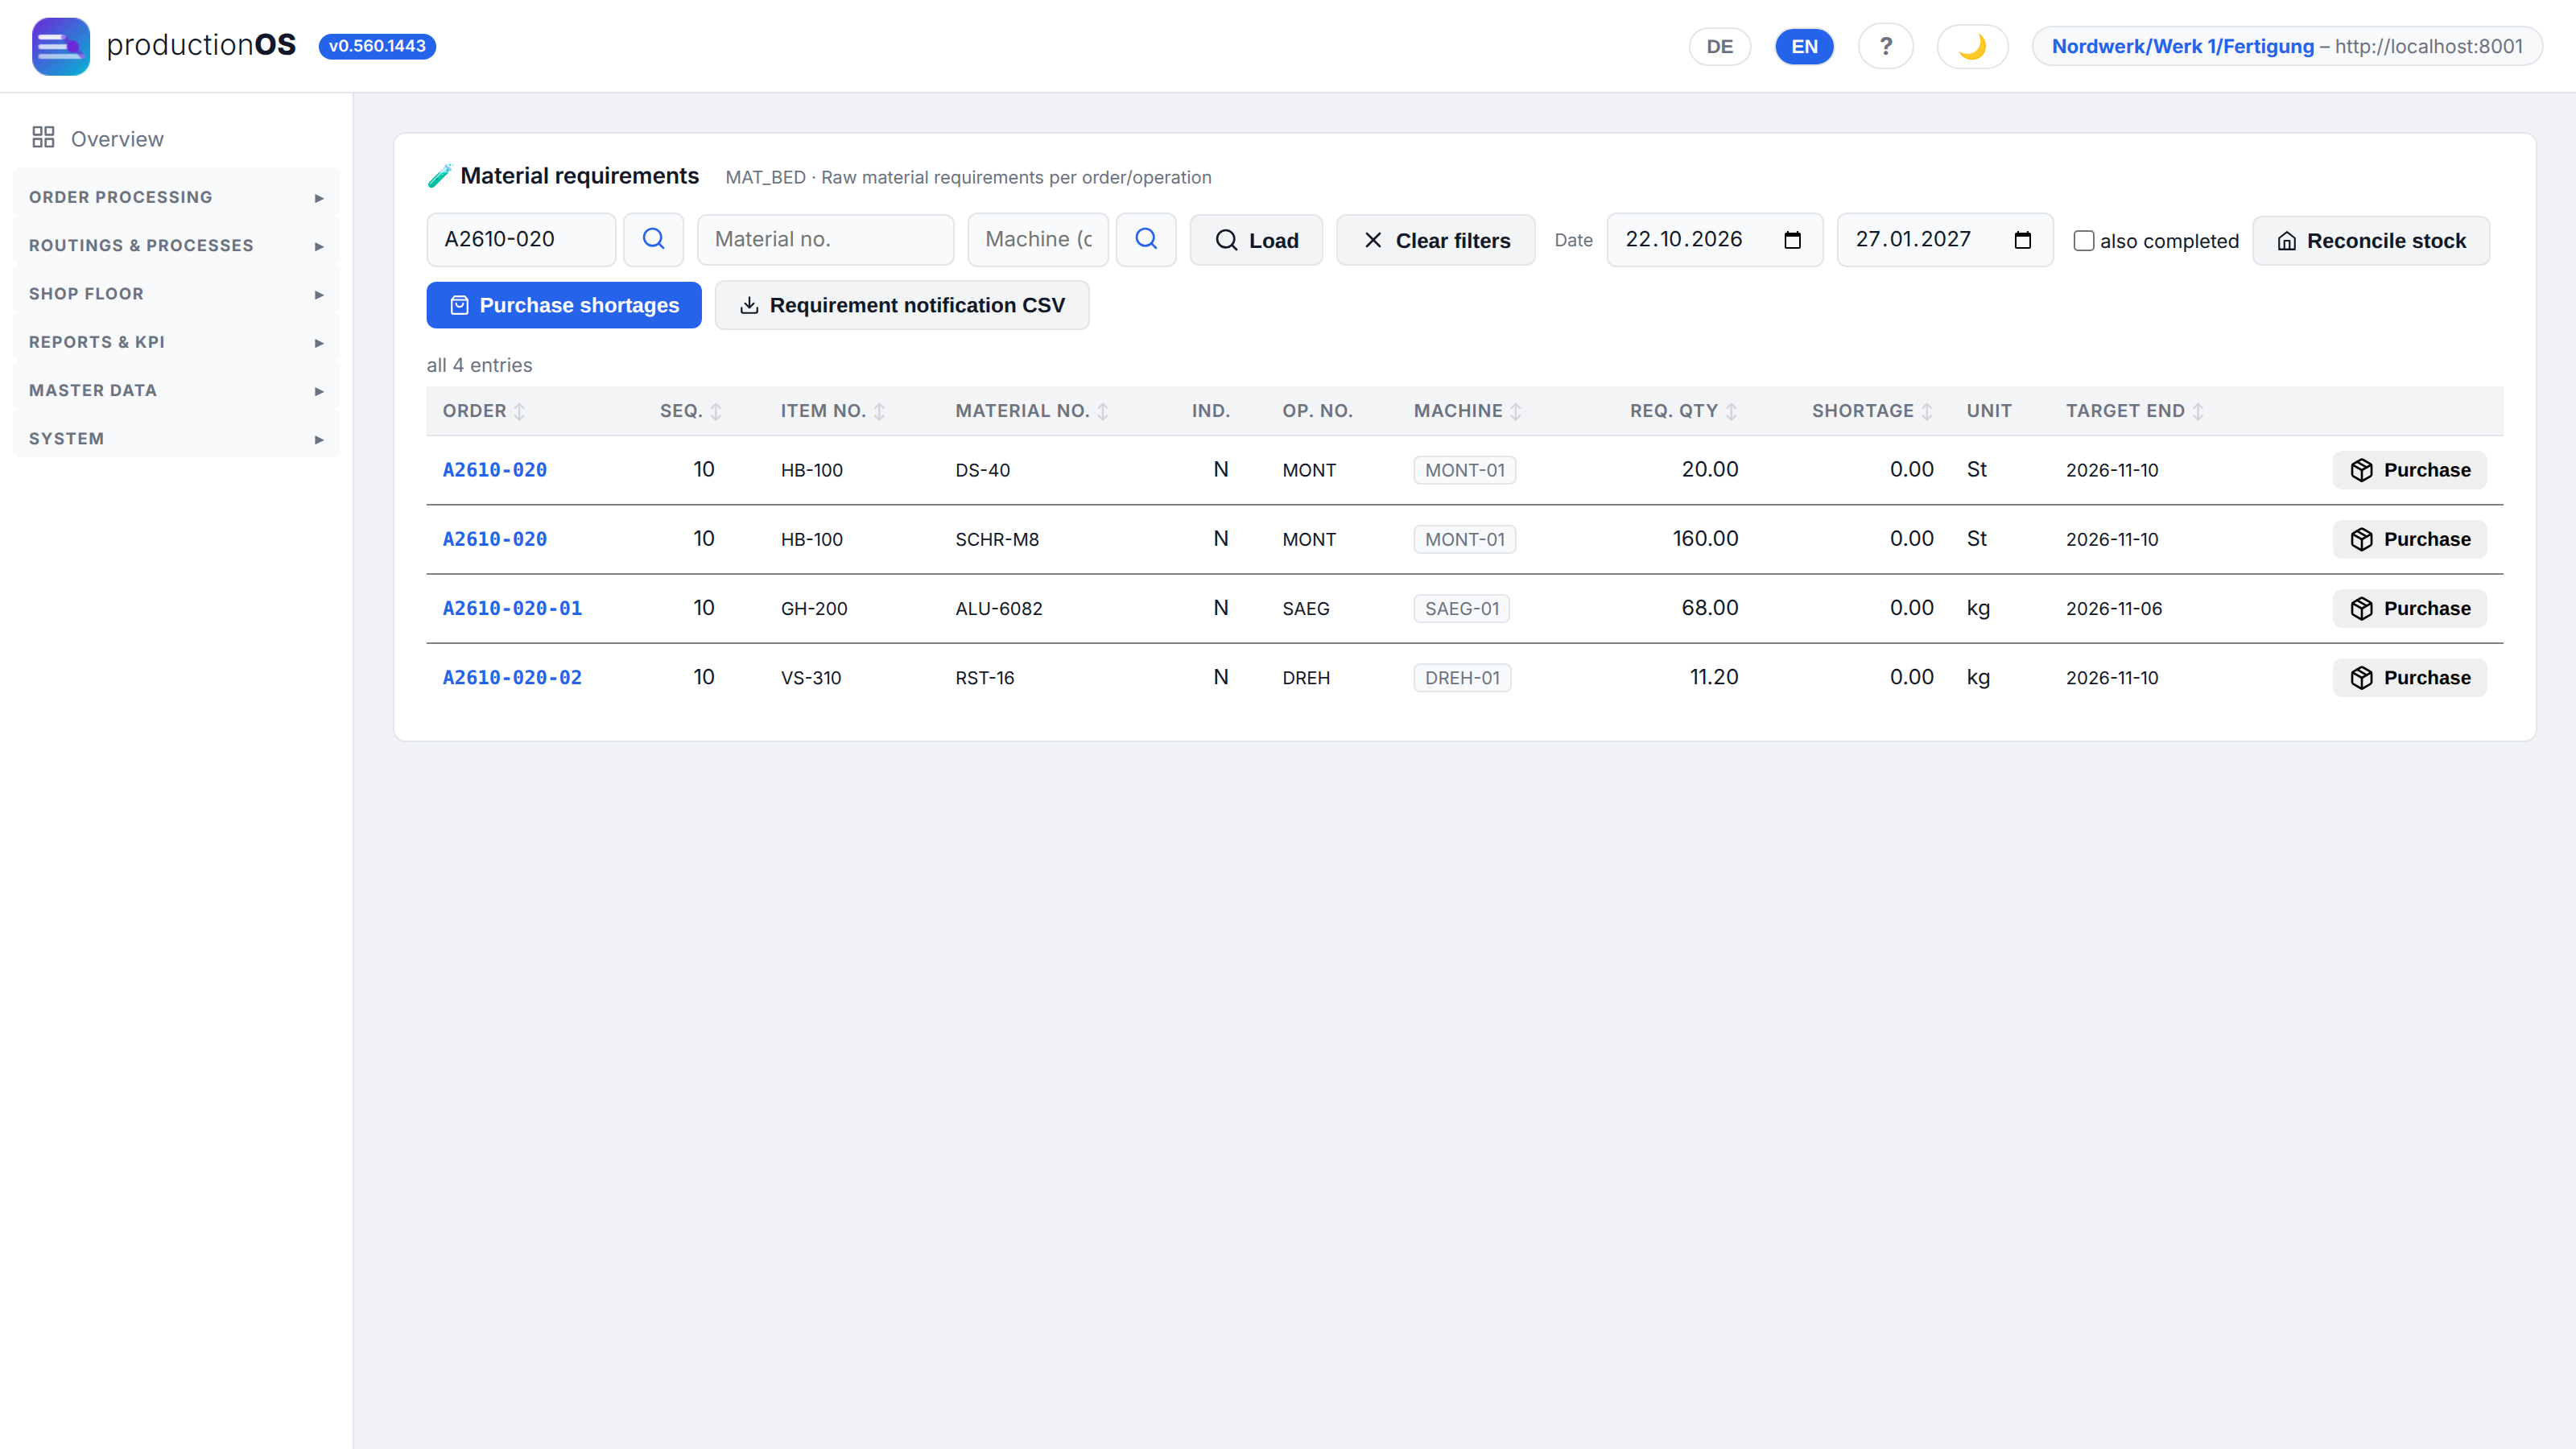This screenshot has height=1449, width=2576.
Task: Sort by Material No. column sort icon
Action: pos(1102,411)
